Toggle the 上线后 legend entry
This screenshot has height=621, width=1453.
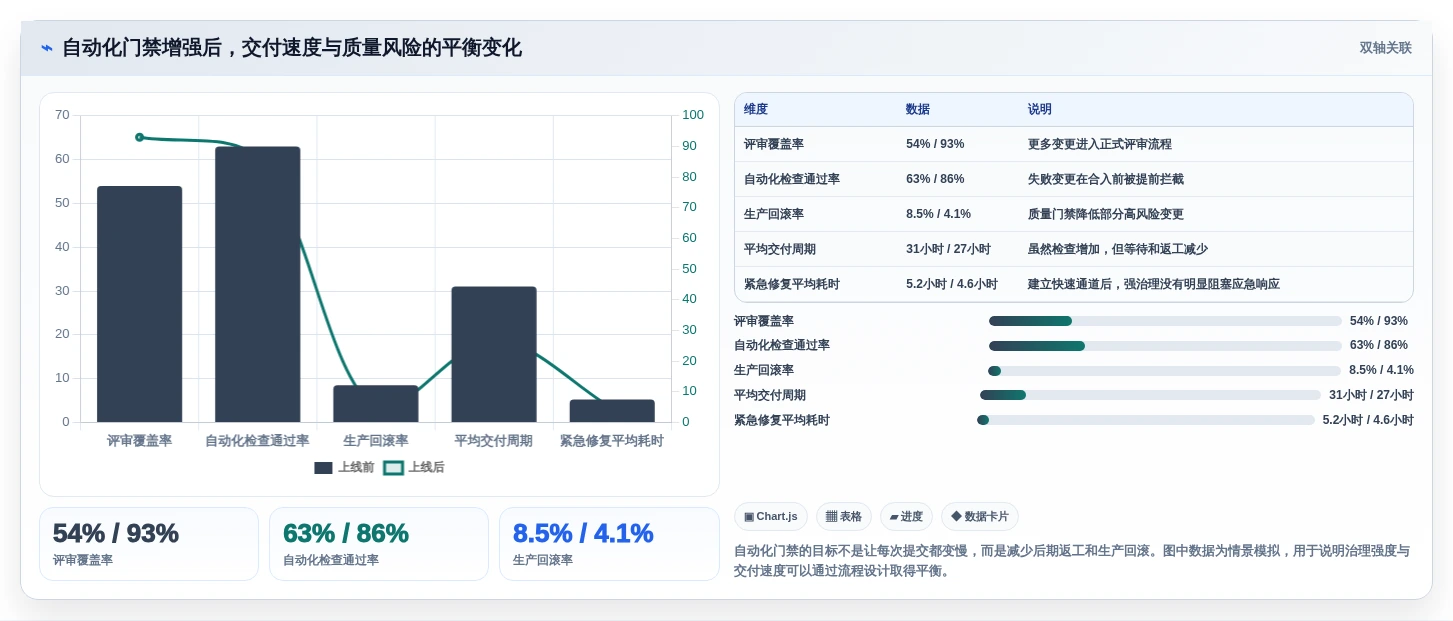(414, 467)
